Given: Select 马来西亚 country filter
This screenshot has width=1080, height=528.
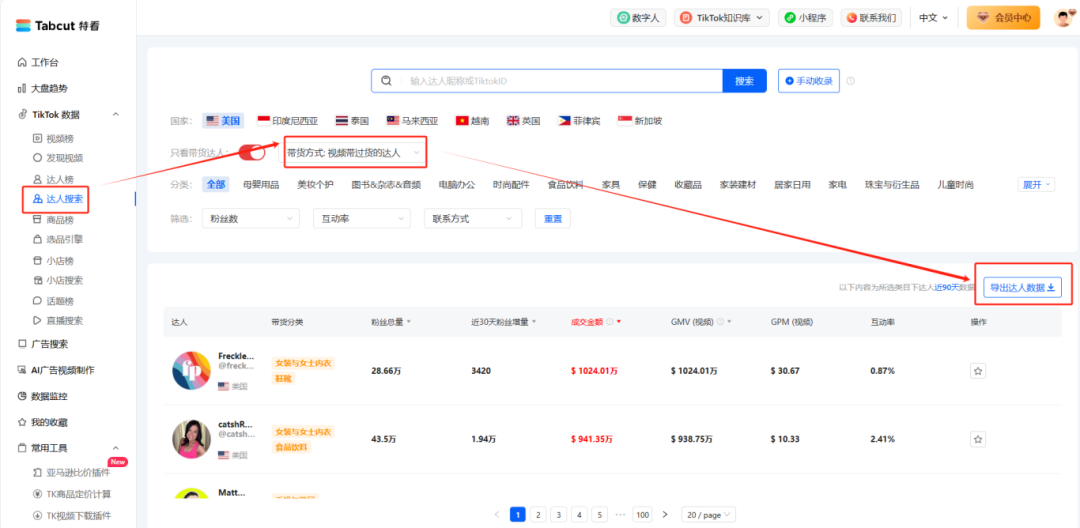Looking at the screenshot, I should click(x=412, y=121).
